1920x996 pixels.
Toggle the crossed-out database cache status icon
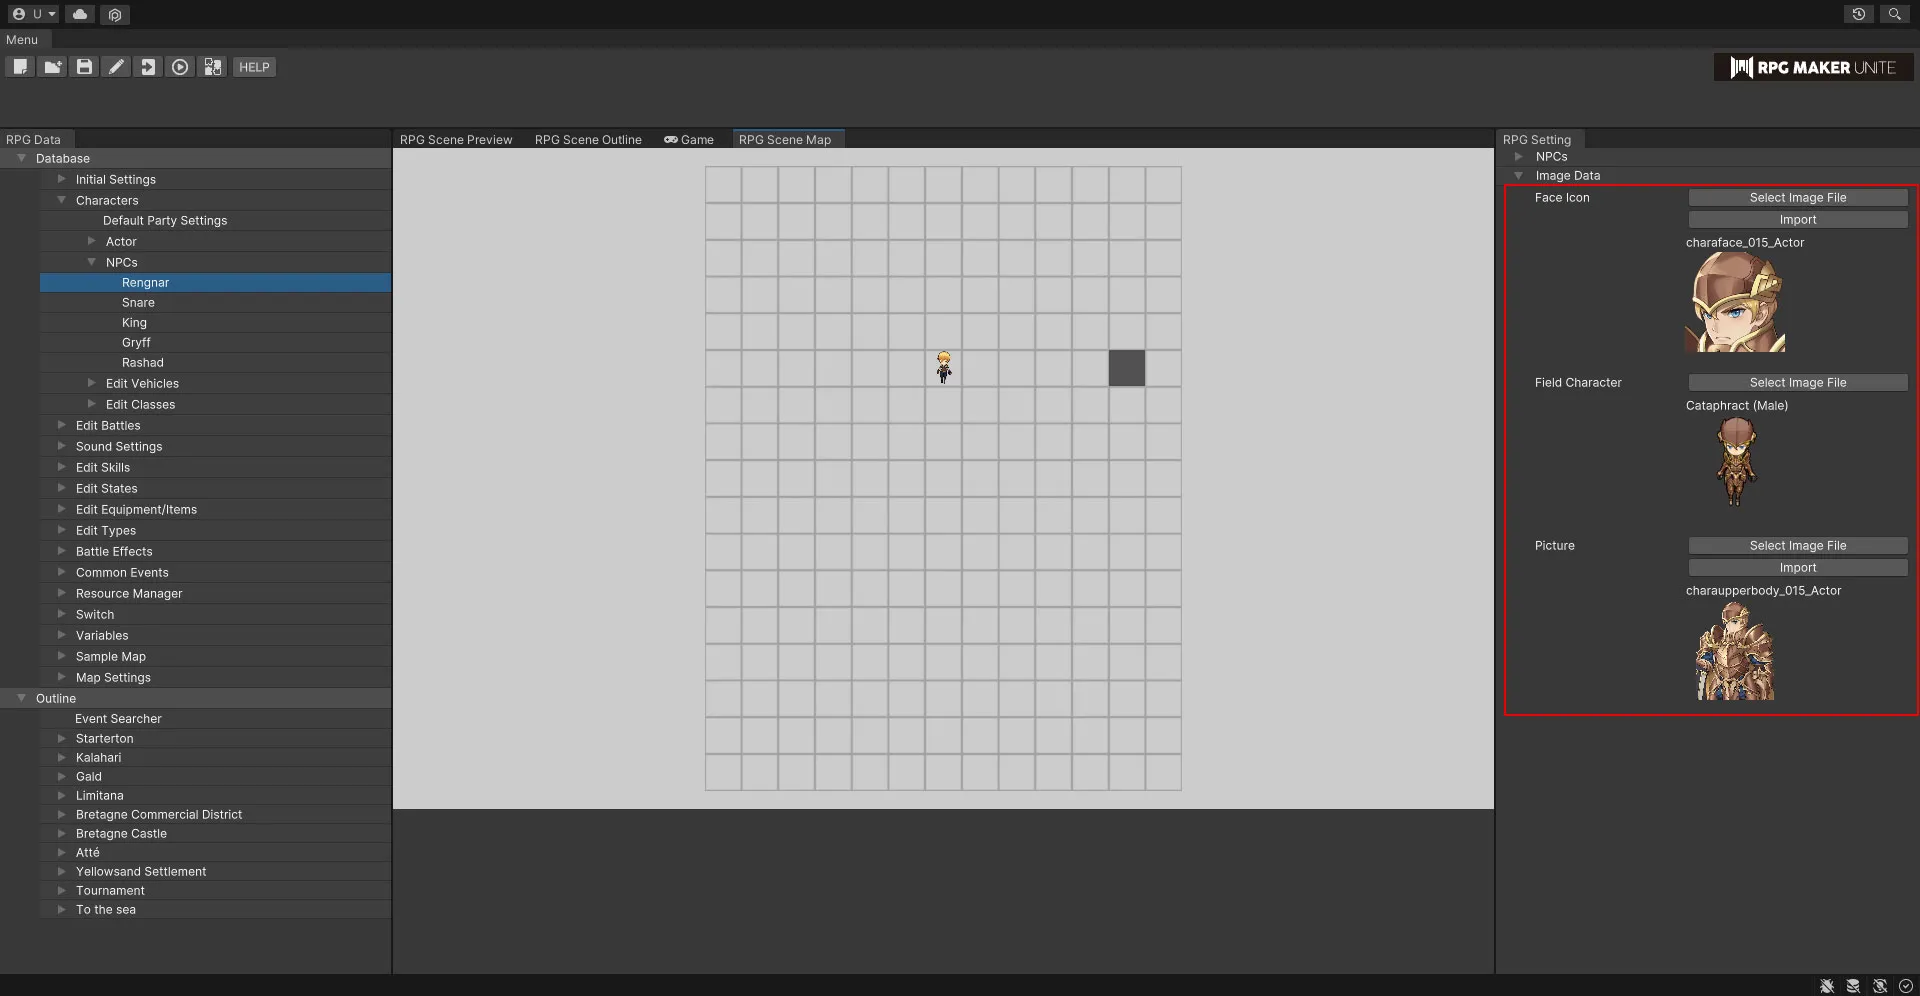tap(1853, 986)
